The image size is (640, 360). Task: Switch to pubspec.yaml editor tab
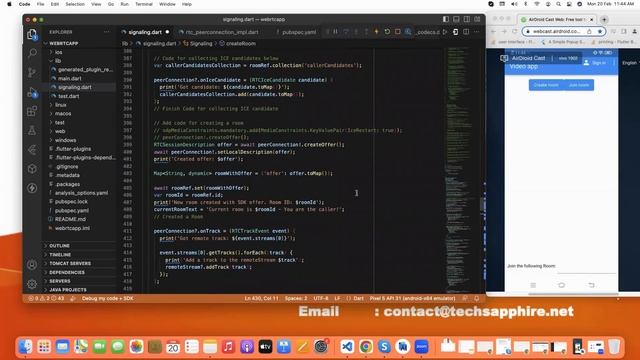click(x=299, y=32)
